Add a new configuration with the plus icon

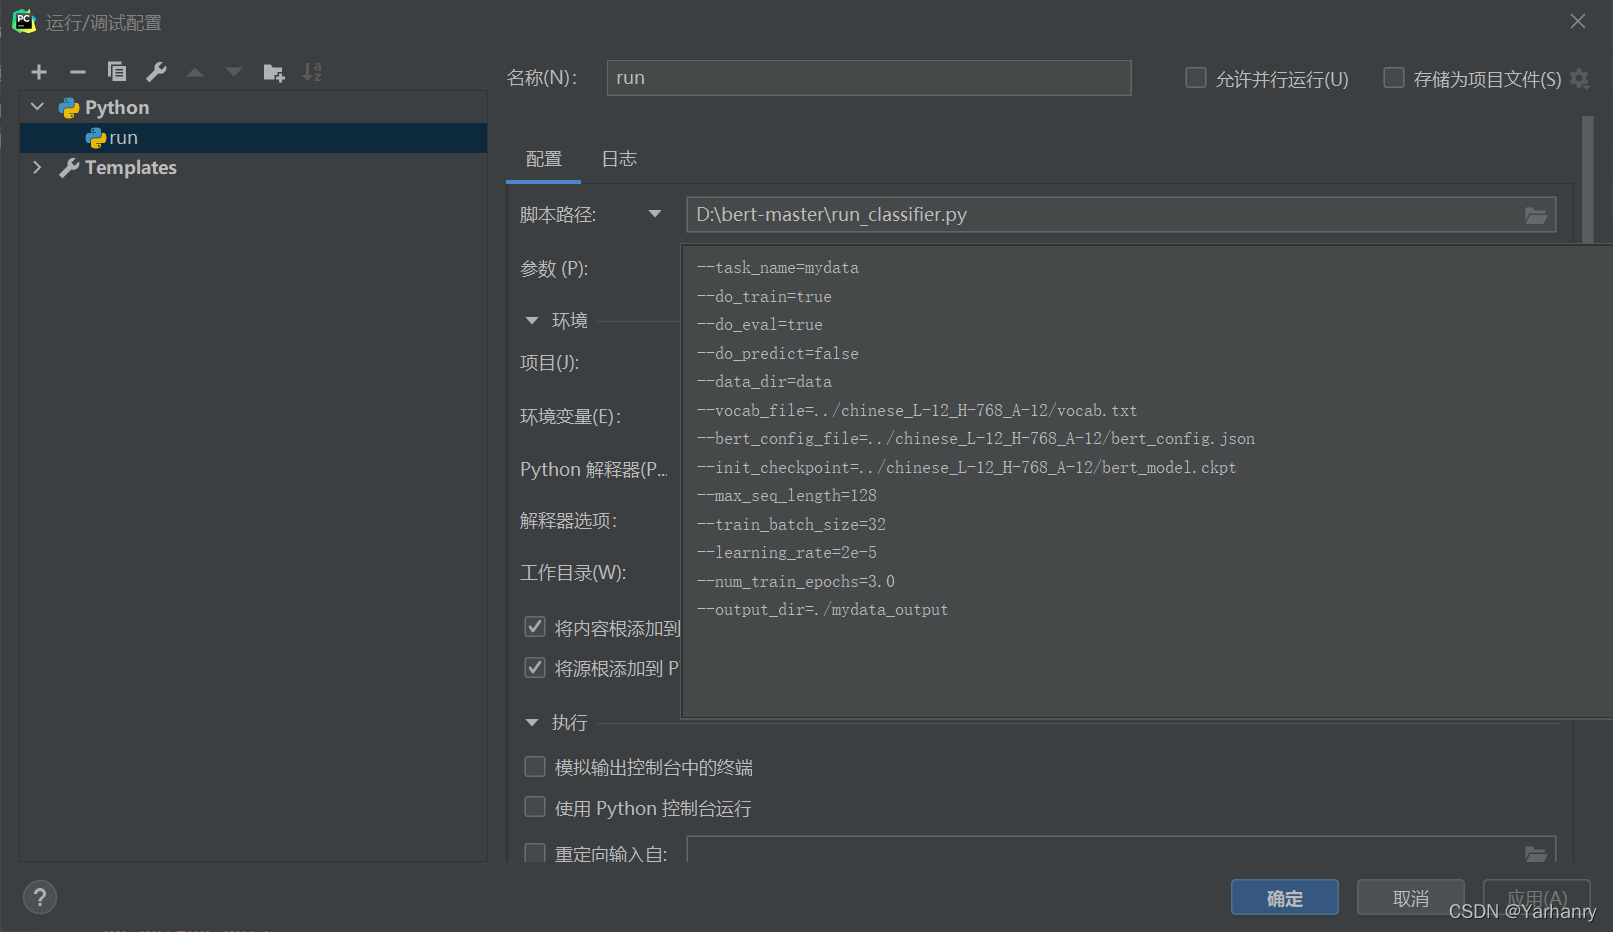39,72
